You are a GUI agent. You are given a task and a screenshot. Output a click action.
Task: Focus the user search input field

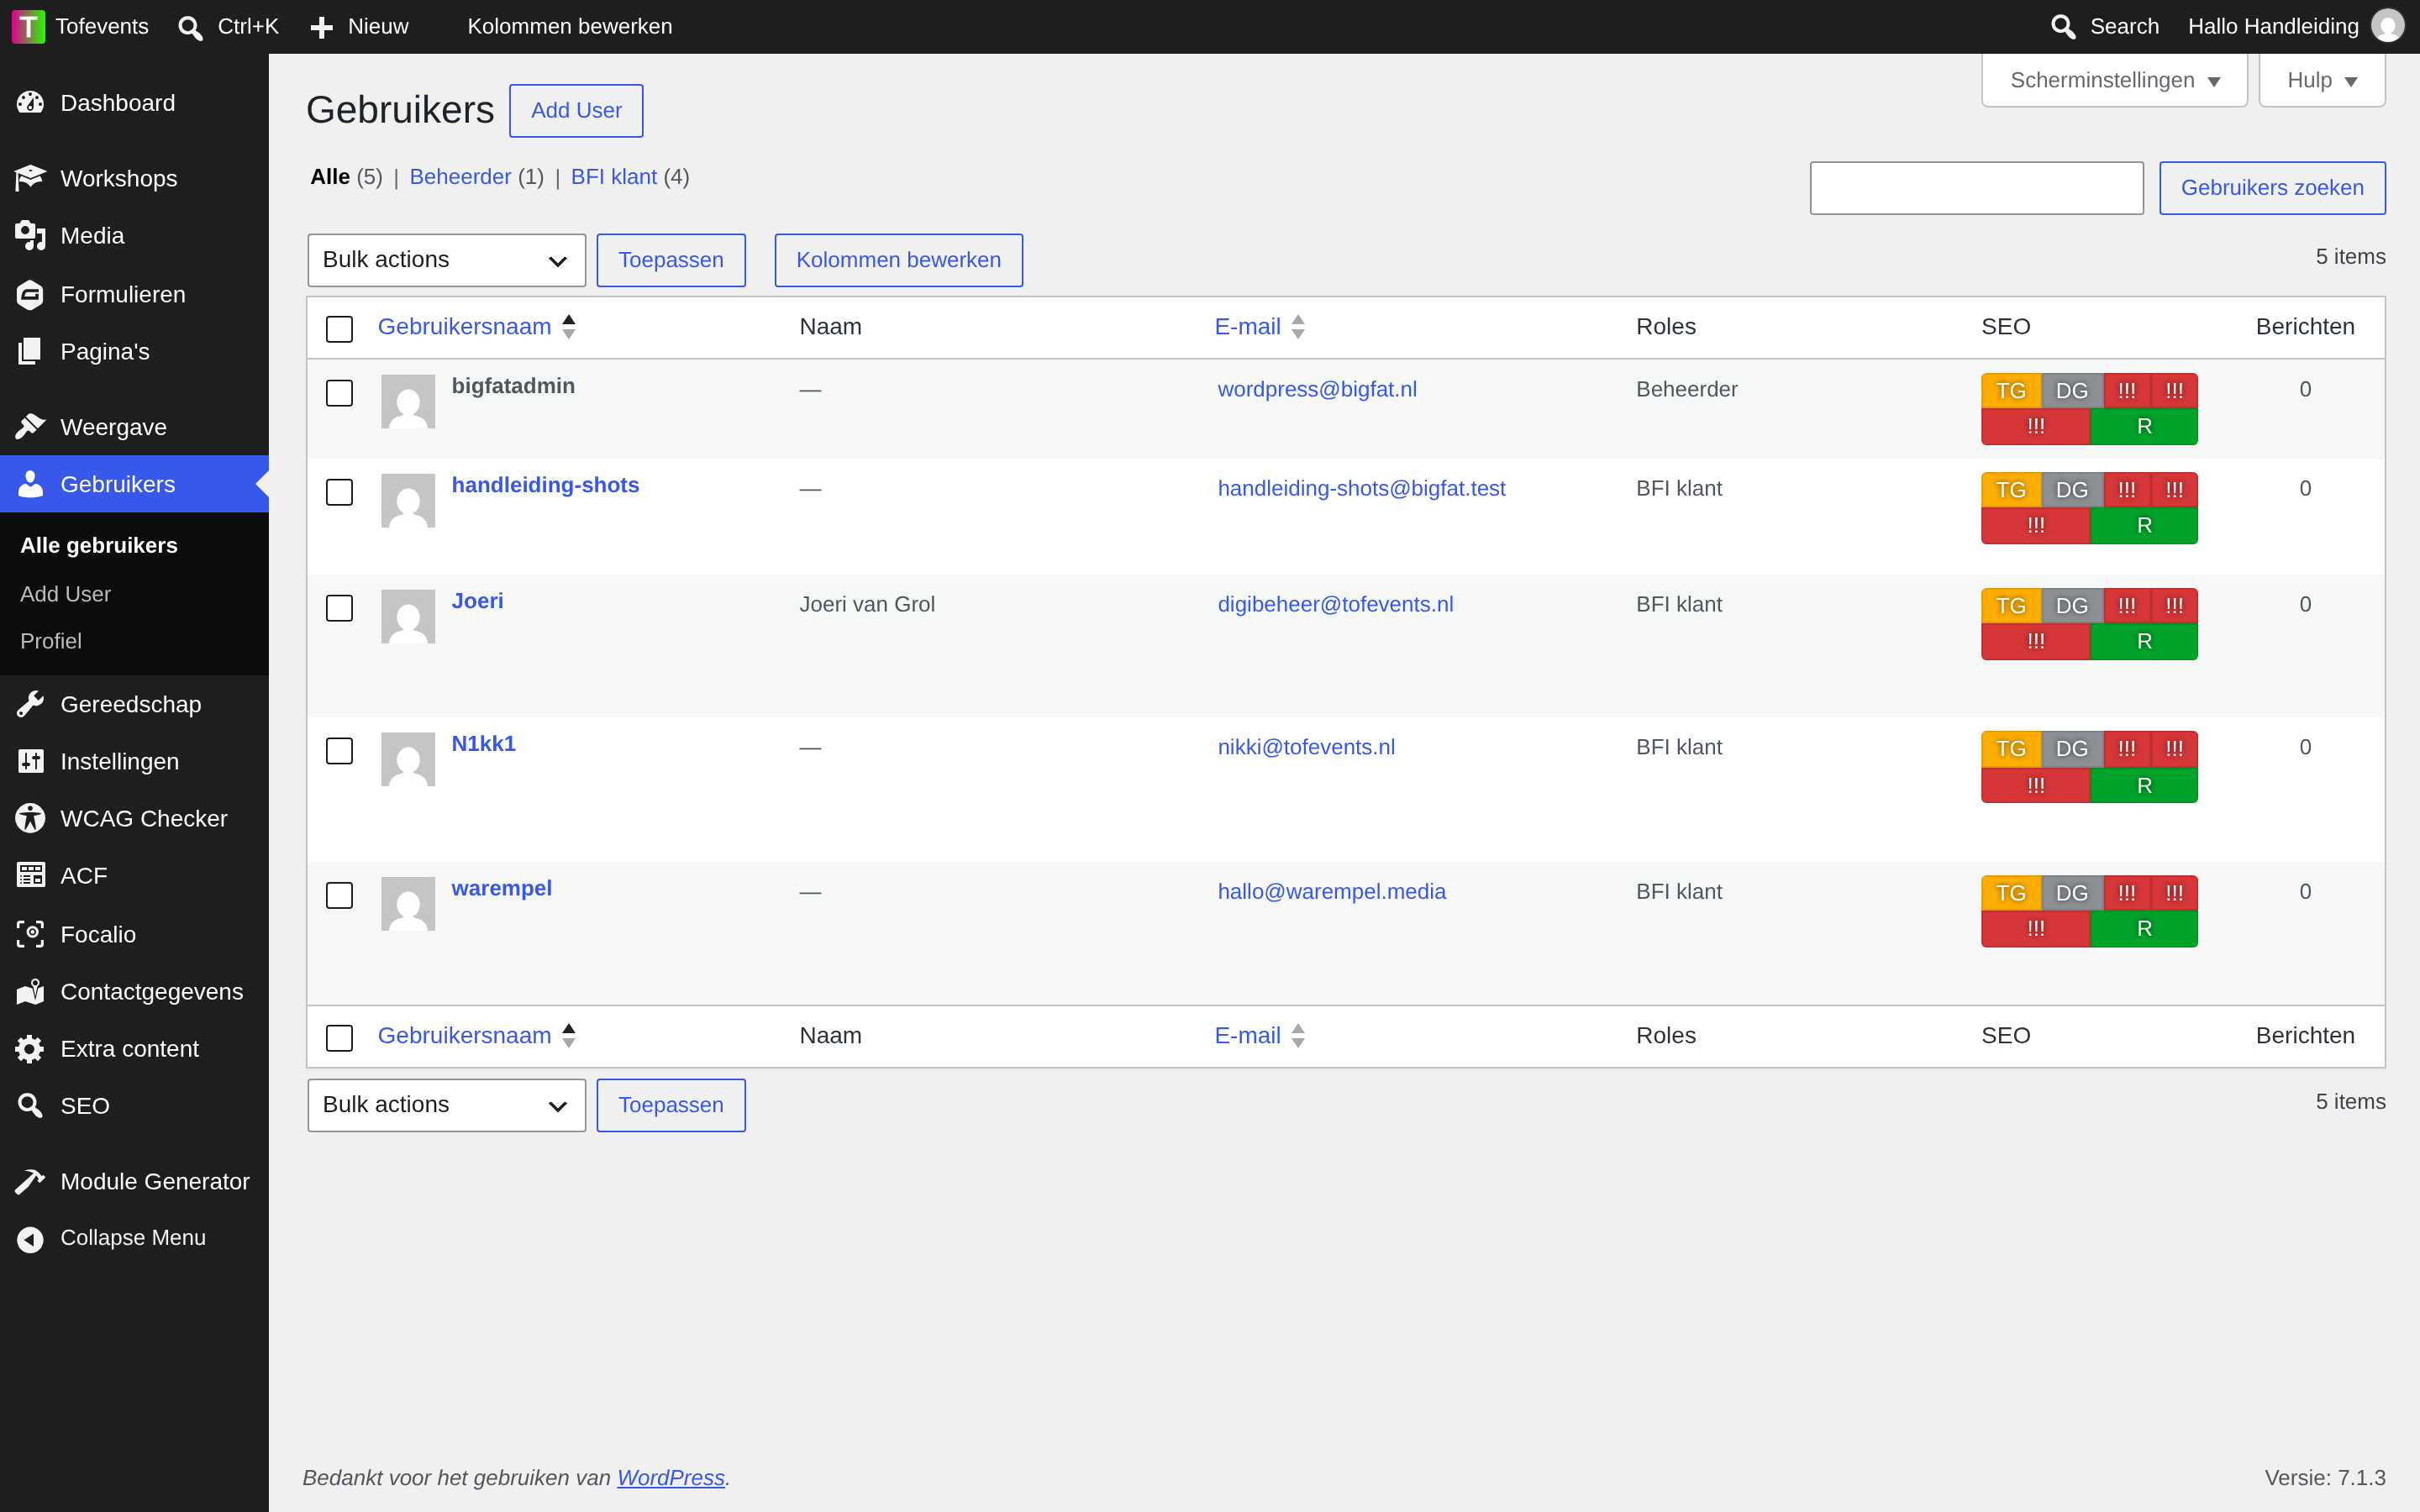pos(1976,188)
